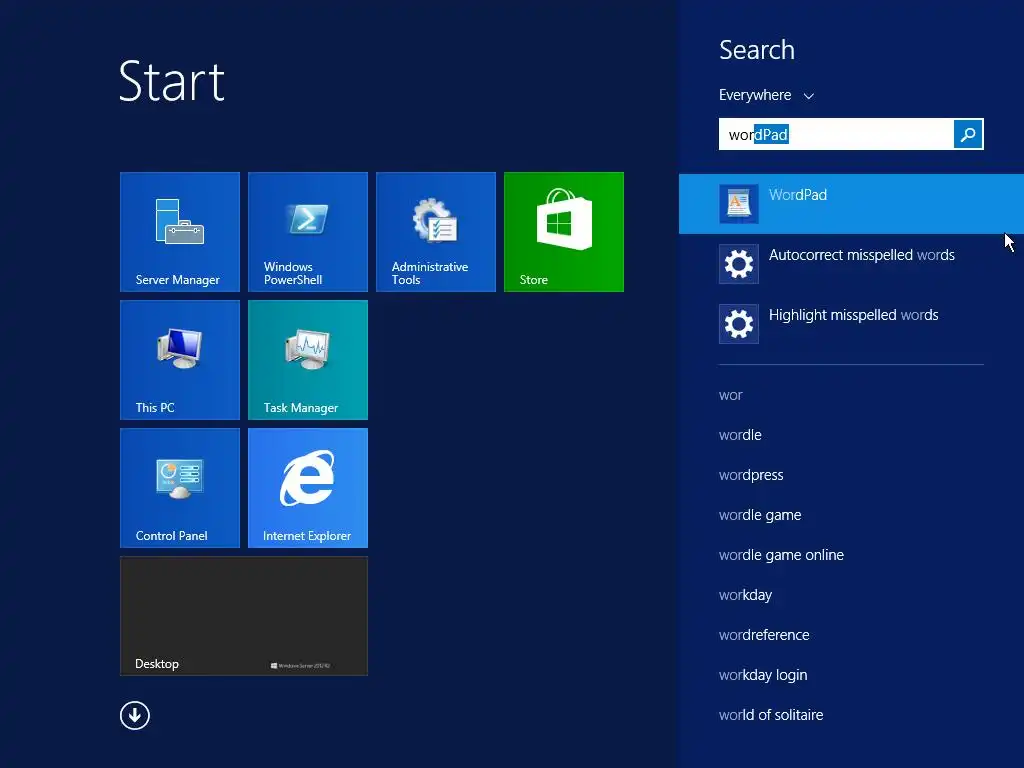Screen dimensions: 1024x768
Task: Click the gear icon beside Highlight misspelled words
Action: tap(739, 324)
